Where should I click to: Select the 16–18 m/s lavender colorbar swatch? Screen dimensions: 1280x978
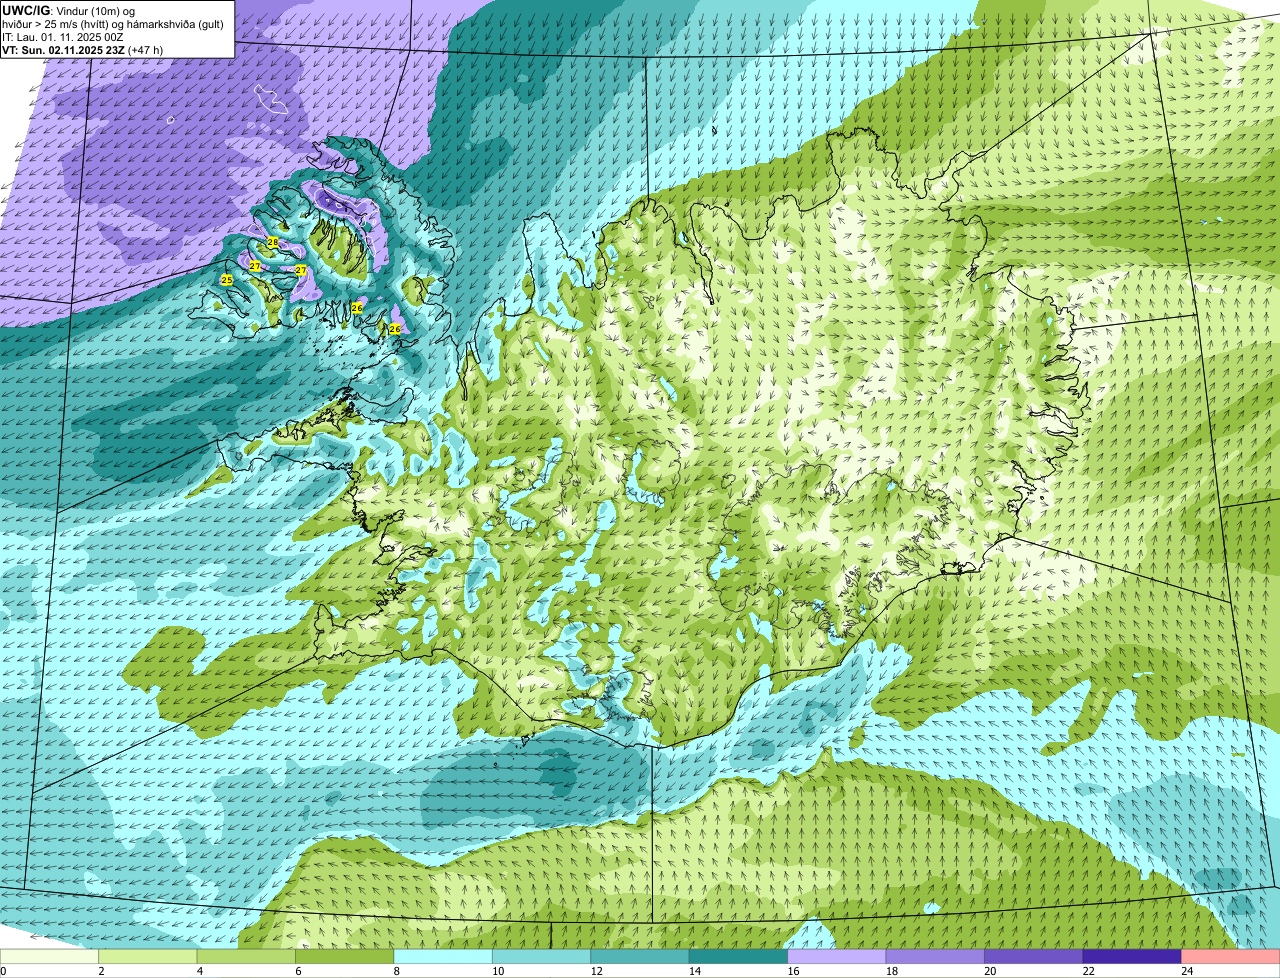837,957
